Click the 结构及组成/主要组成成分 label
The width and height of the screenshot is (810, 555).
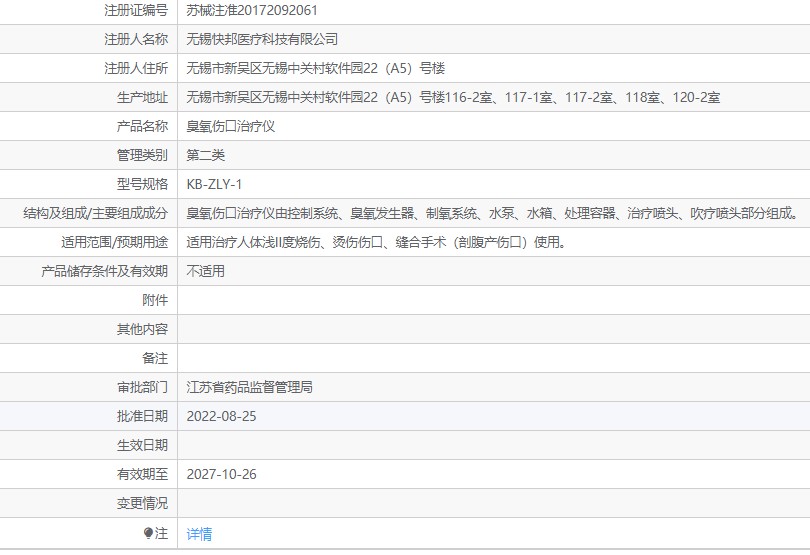pos(96,213)
